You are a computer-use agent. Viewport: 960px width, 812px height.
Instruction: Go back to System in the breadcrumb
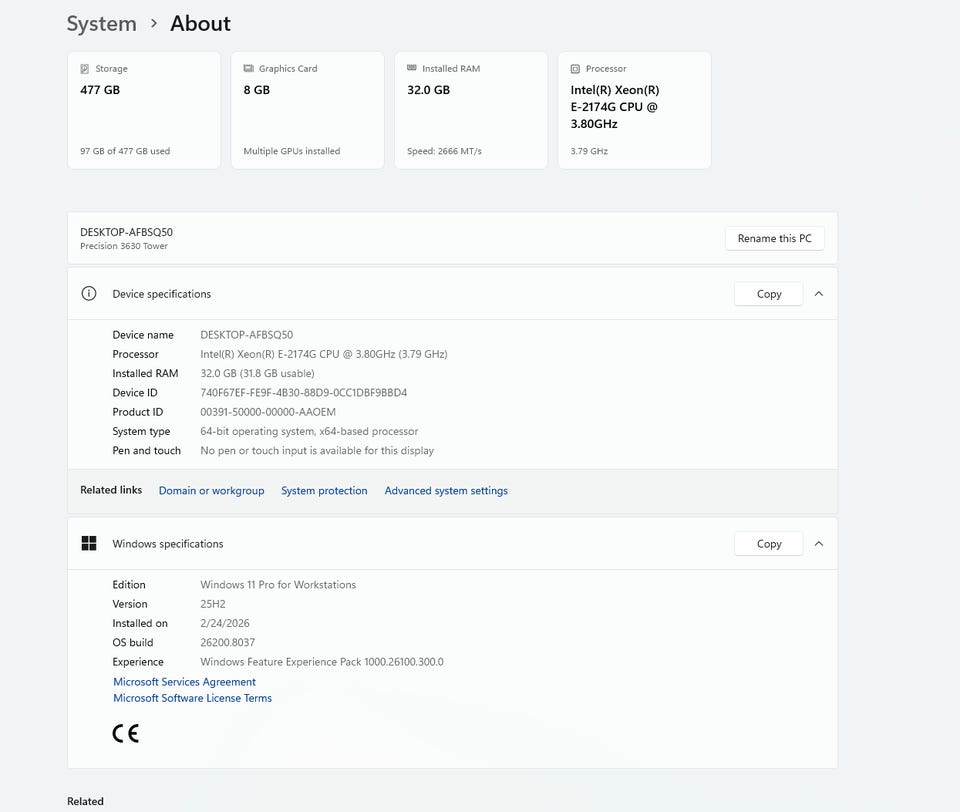click(101, 24)
